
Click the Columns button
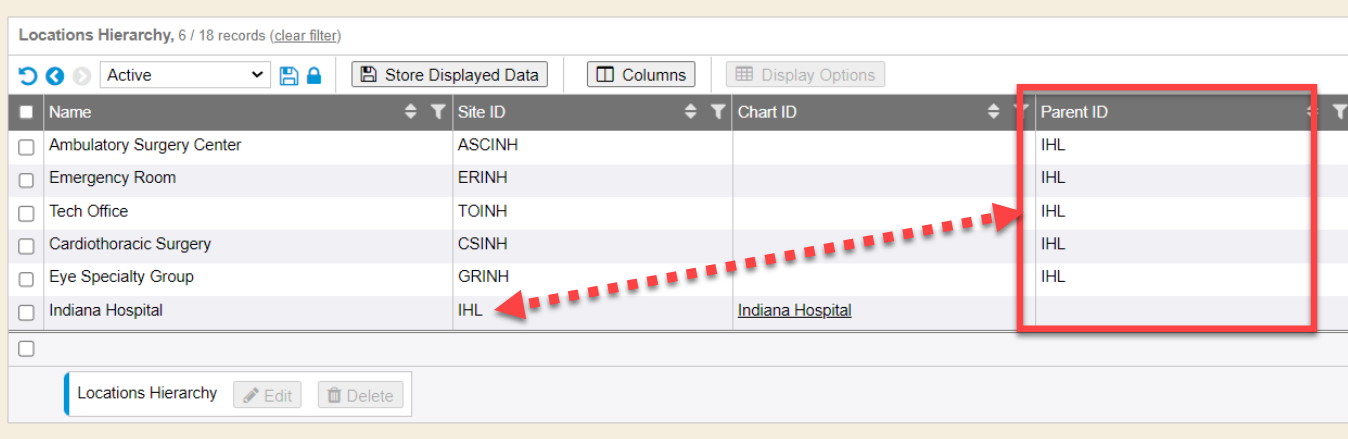641,75
